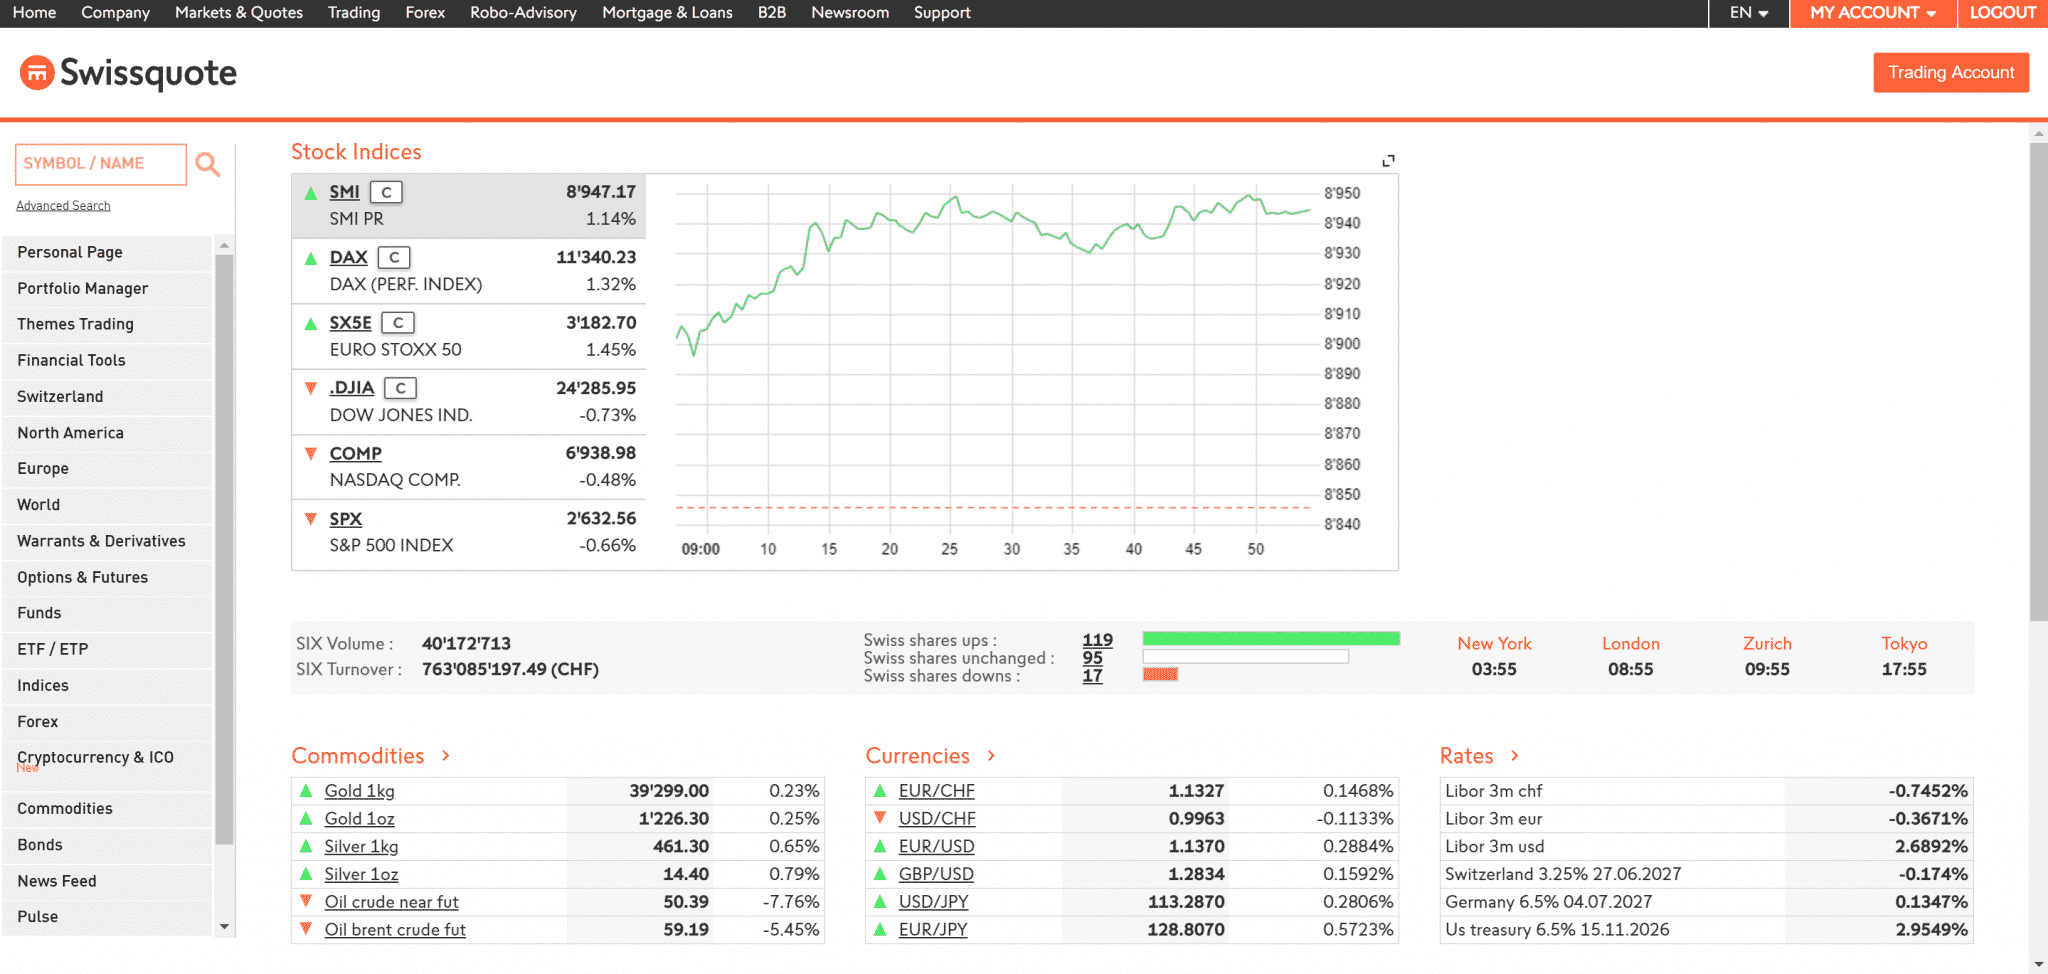Click the page scrollbar up arrow
The width and height of the screenshot is (2048, 974).
pos(2038,133)
